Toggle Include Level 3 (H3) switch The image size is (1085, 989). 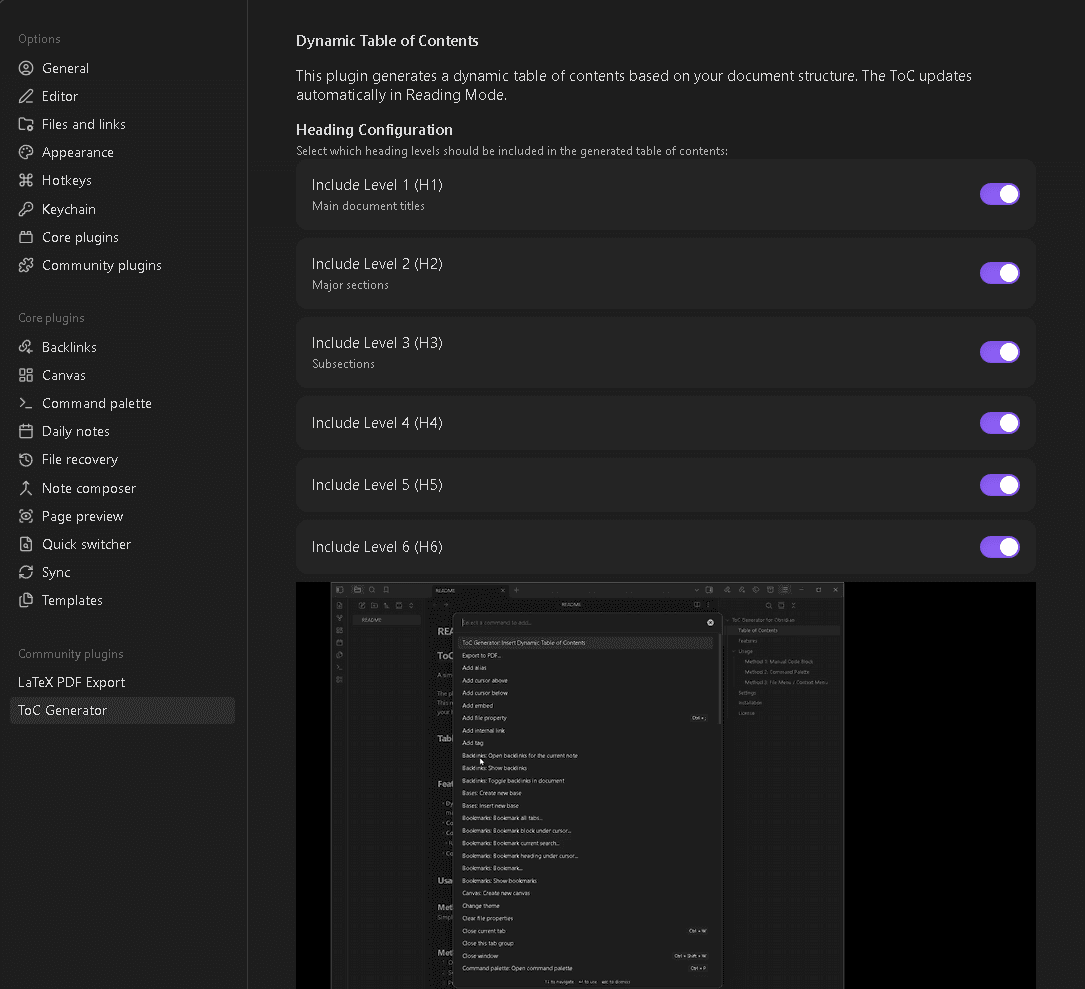click(x=999, y=352)
